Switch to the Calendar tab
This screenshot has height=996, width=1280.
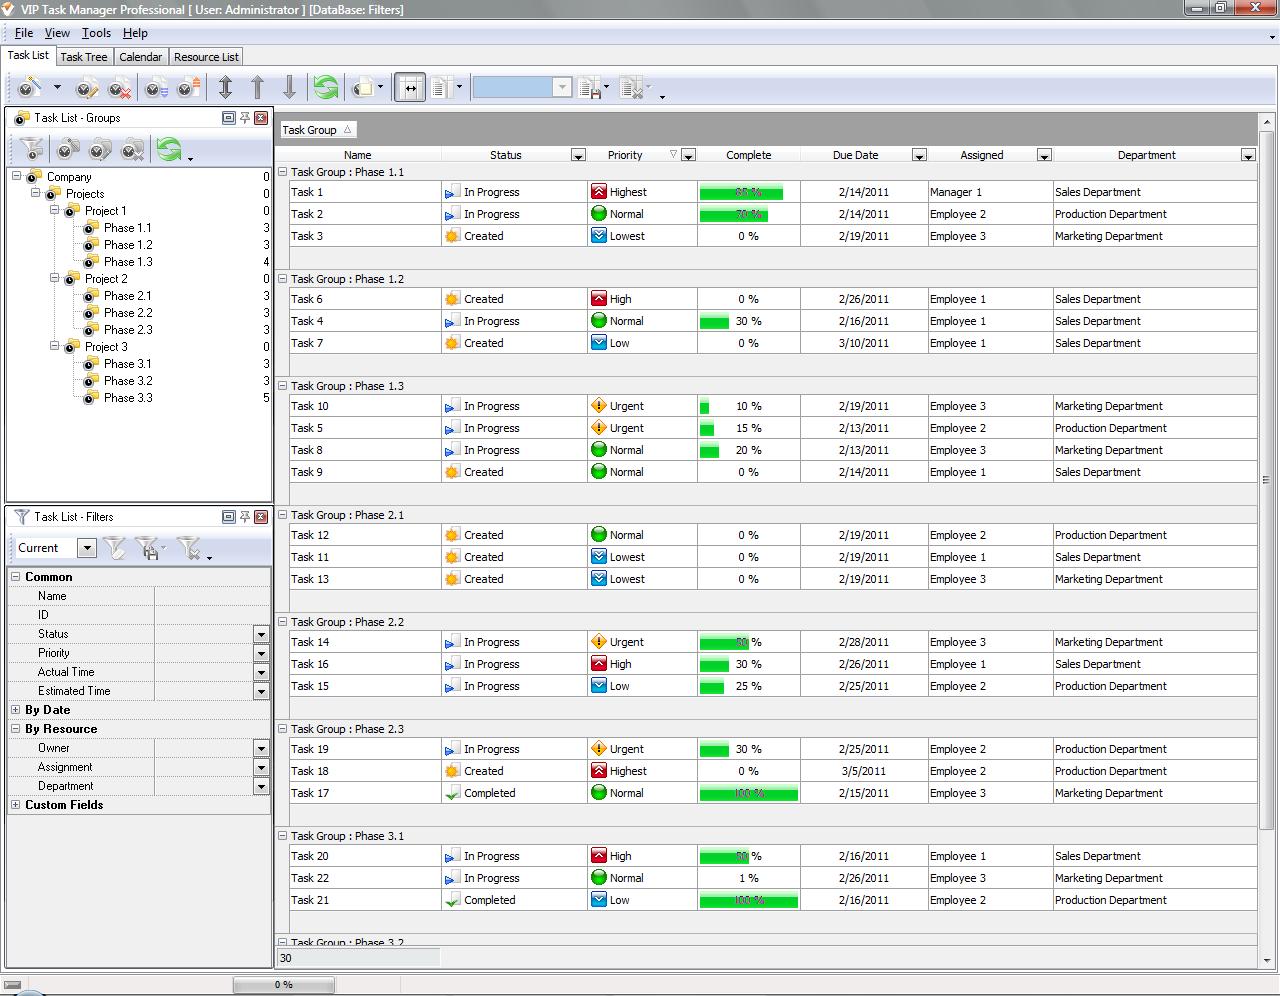pos(140,57)
